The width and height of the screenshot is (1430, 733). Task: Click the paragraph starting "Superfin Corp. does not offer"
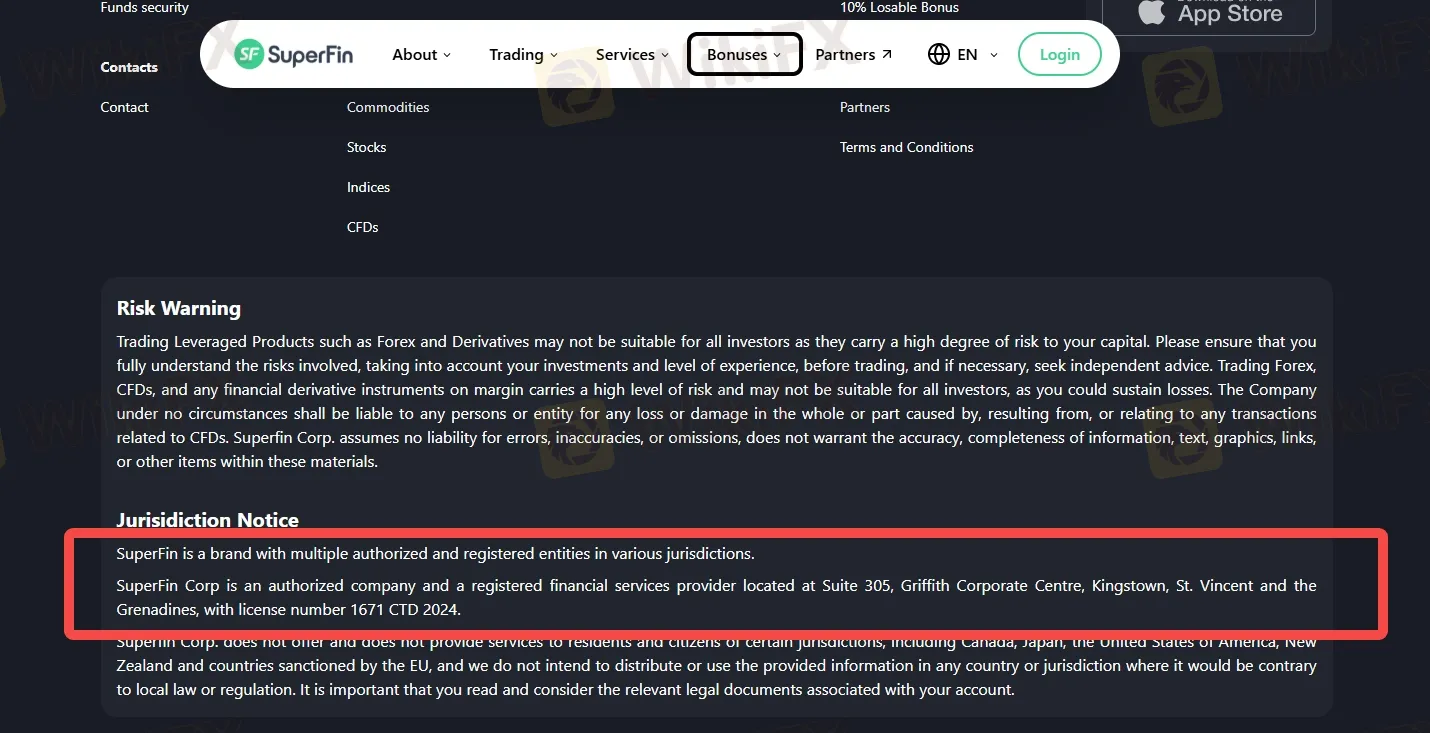coord(716,665)
